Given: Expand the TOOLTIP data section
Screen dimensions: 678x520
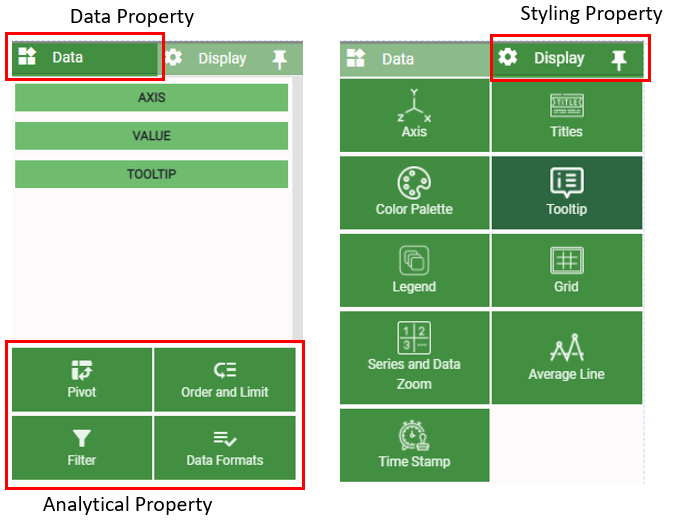Looking at the screenshot, I should [152, 174].
